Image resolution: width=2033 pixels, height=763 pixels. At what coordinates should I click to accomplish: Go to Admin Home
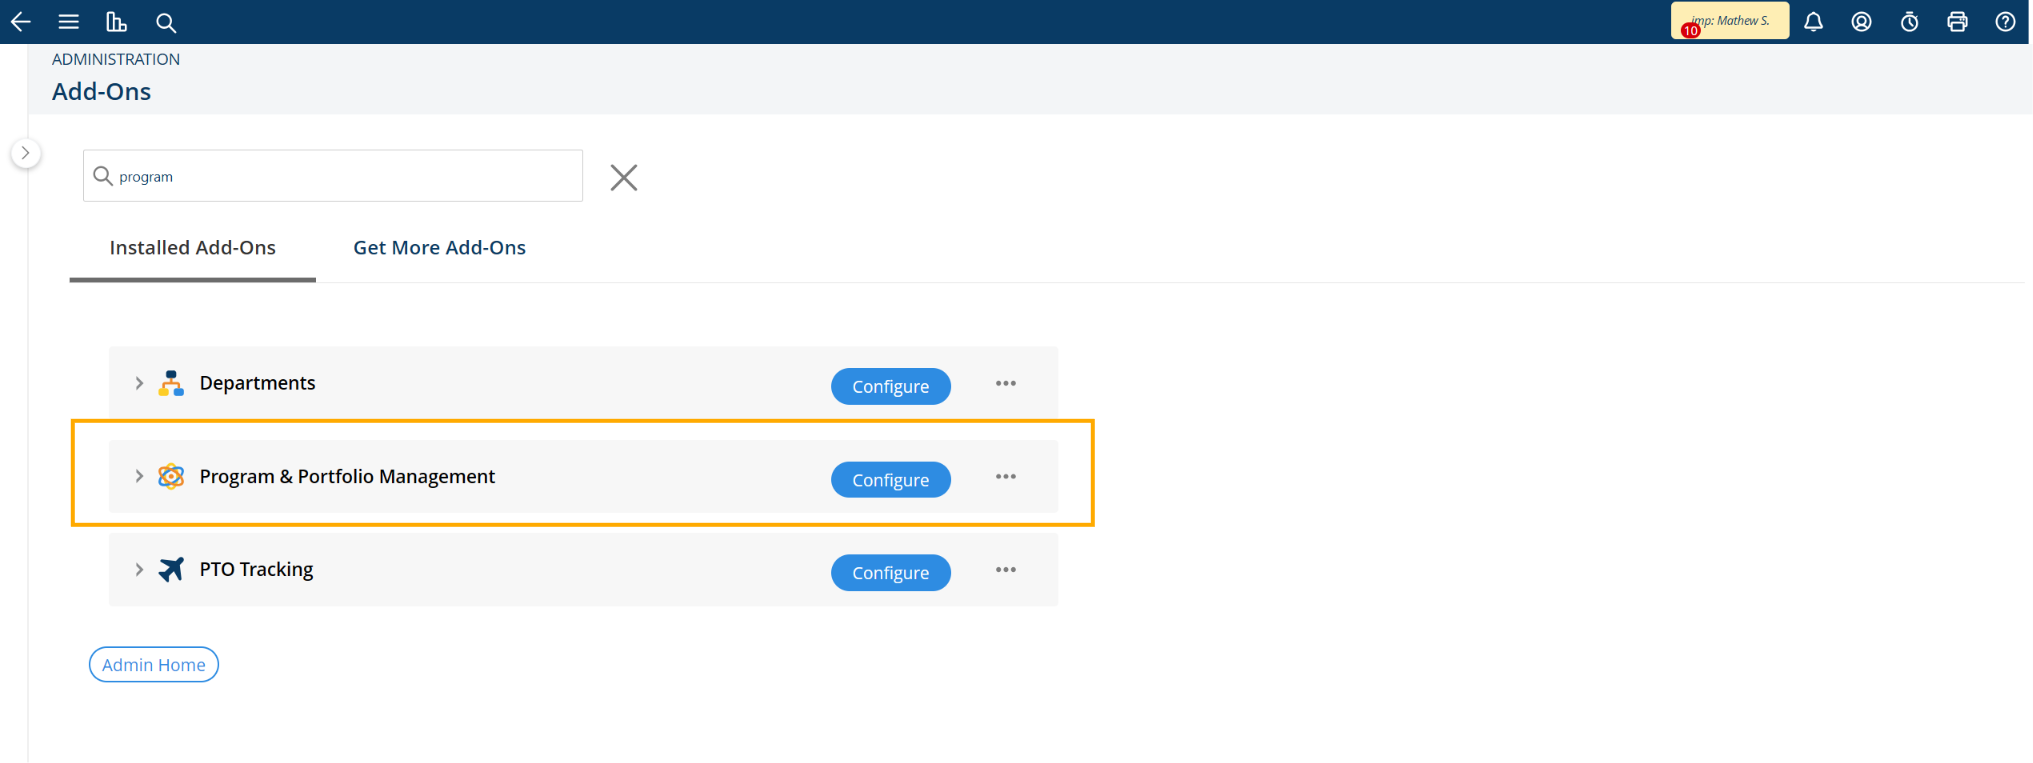coord(154,664)
